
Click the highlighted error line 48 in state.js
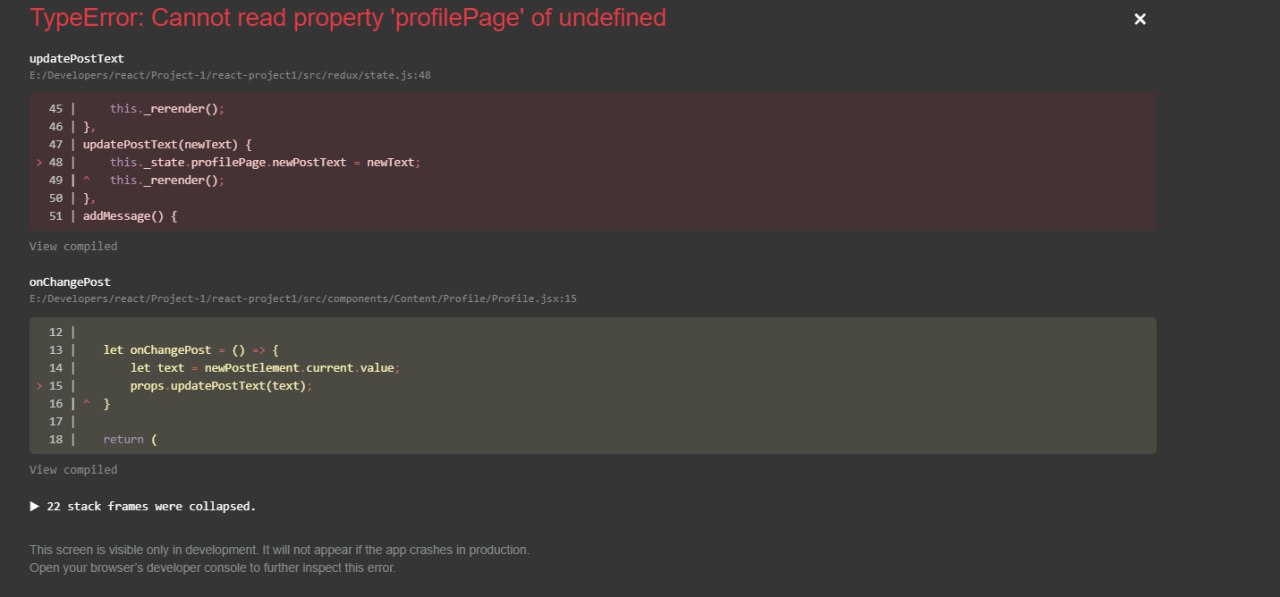coord(265,162)
